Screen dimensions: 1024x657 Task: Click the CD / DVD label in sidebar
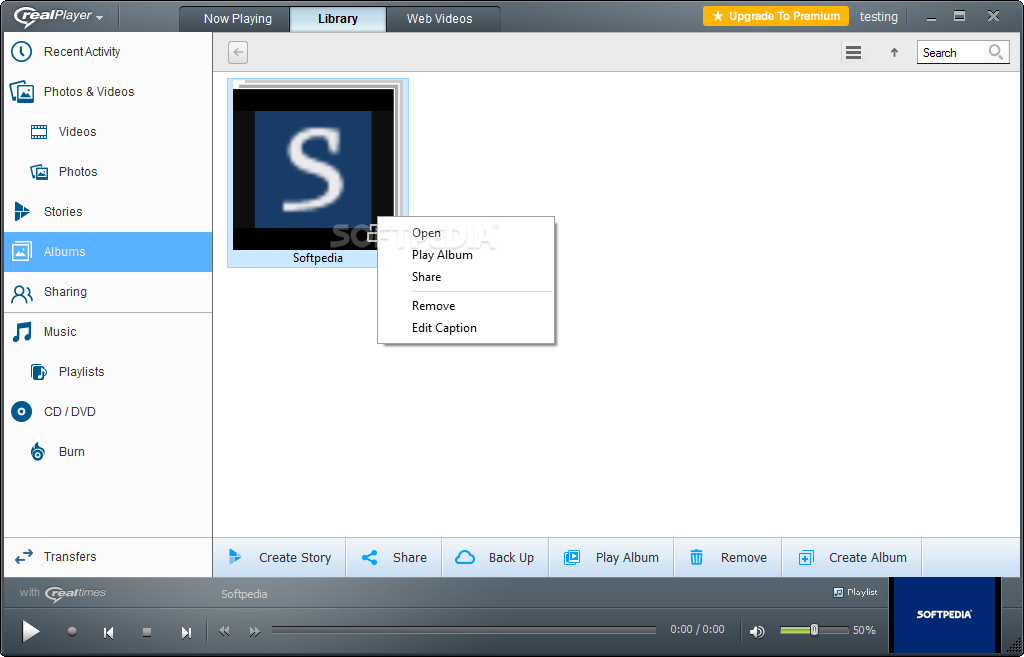(x=70, y=411)
